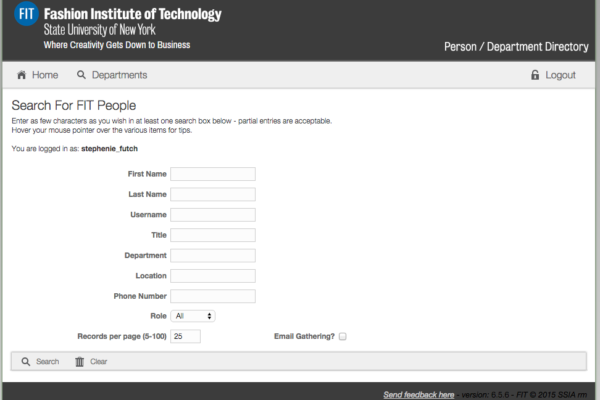Screen dimensions: 600x400
Task: Focus the Location input field
Action: [x=213, y=276]
